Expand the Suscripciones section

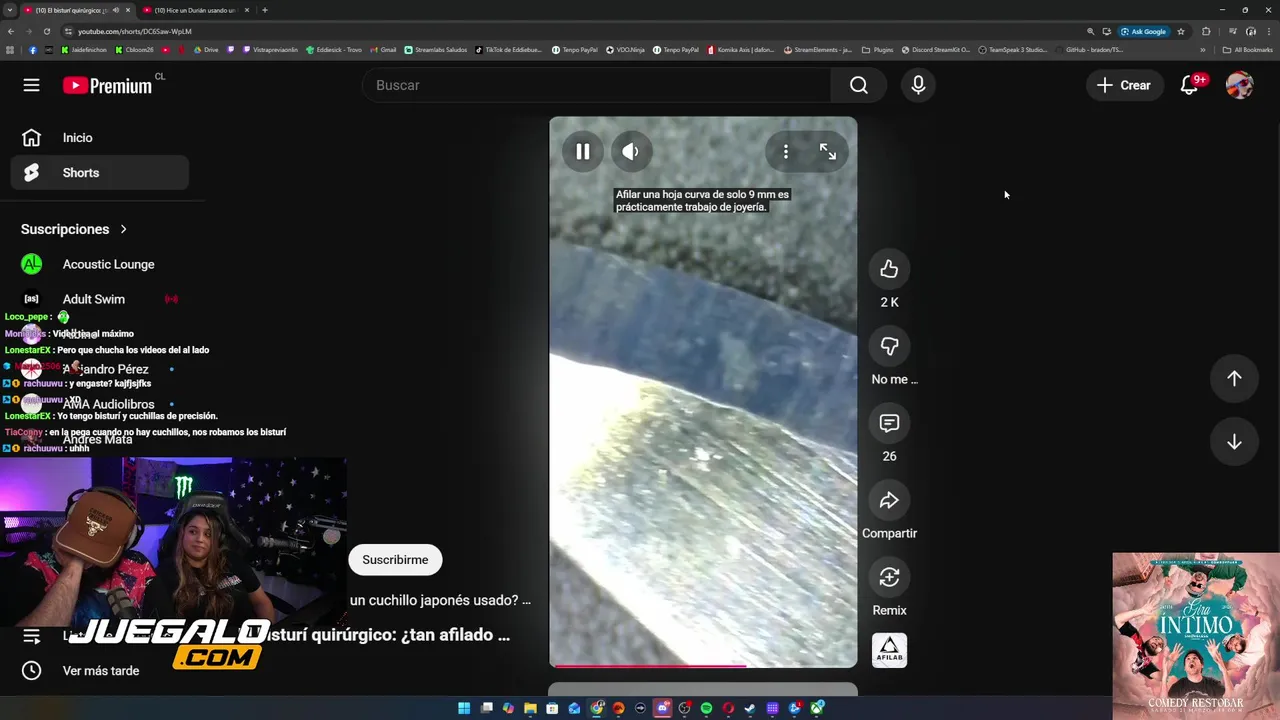(x=74, y=229)
